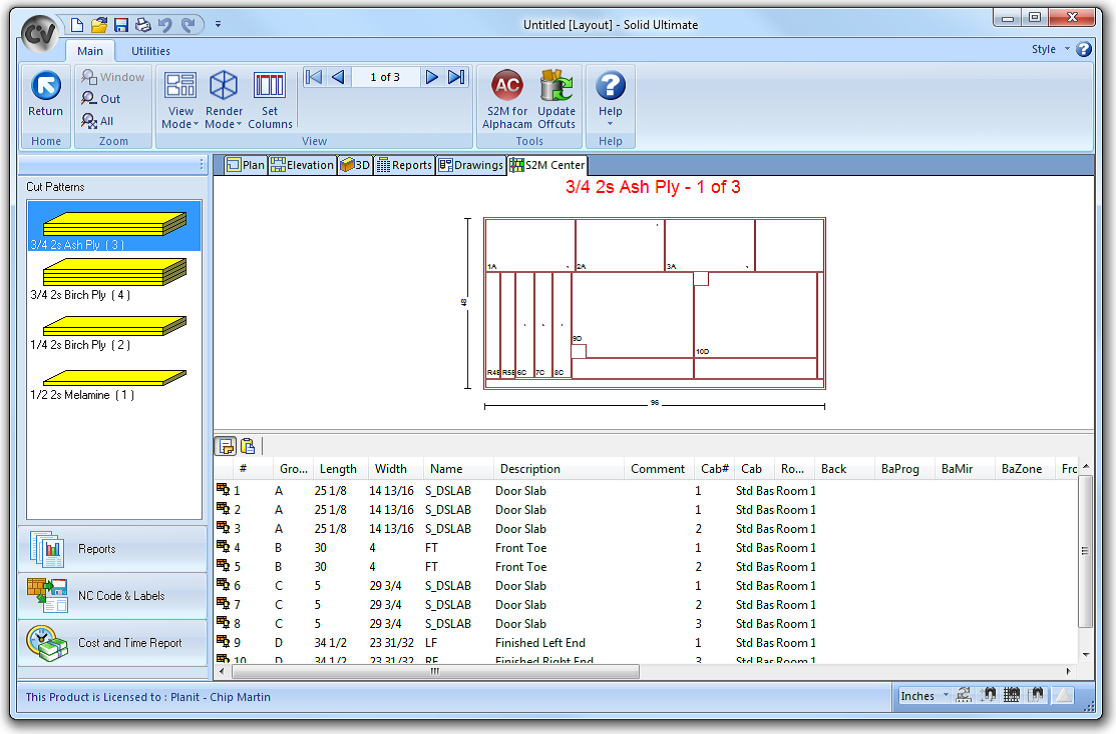Viewport: 1116px width, 734px height.
Task: Go to next pattern page
Action: (431, 77)
